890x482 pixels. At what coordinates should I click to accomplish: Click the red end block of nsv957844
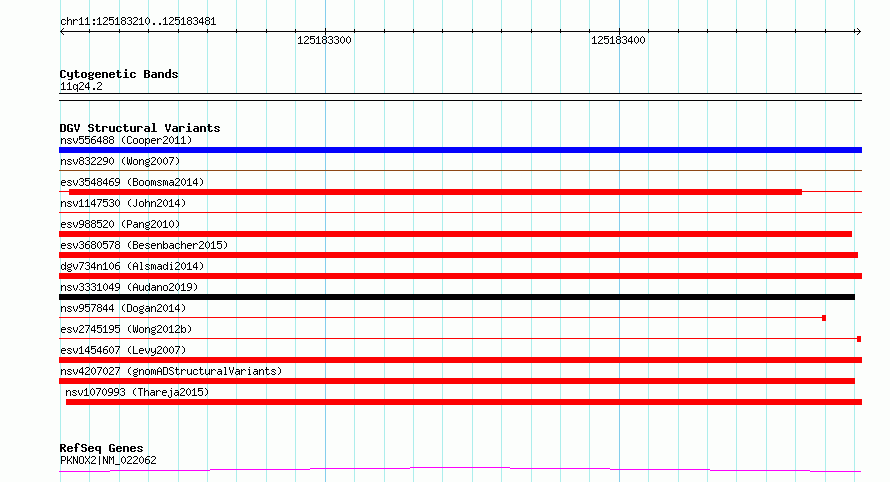click(x=824, y=318)
